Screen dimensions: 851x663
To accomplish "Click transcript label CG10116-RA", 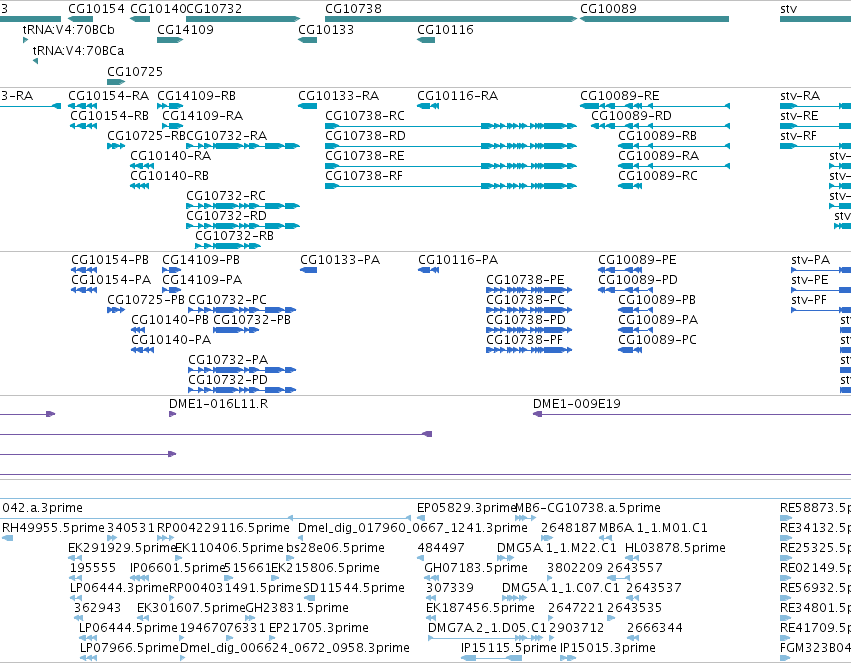I will (458, 96).
